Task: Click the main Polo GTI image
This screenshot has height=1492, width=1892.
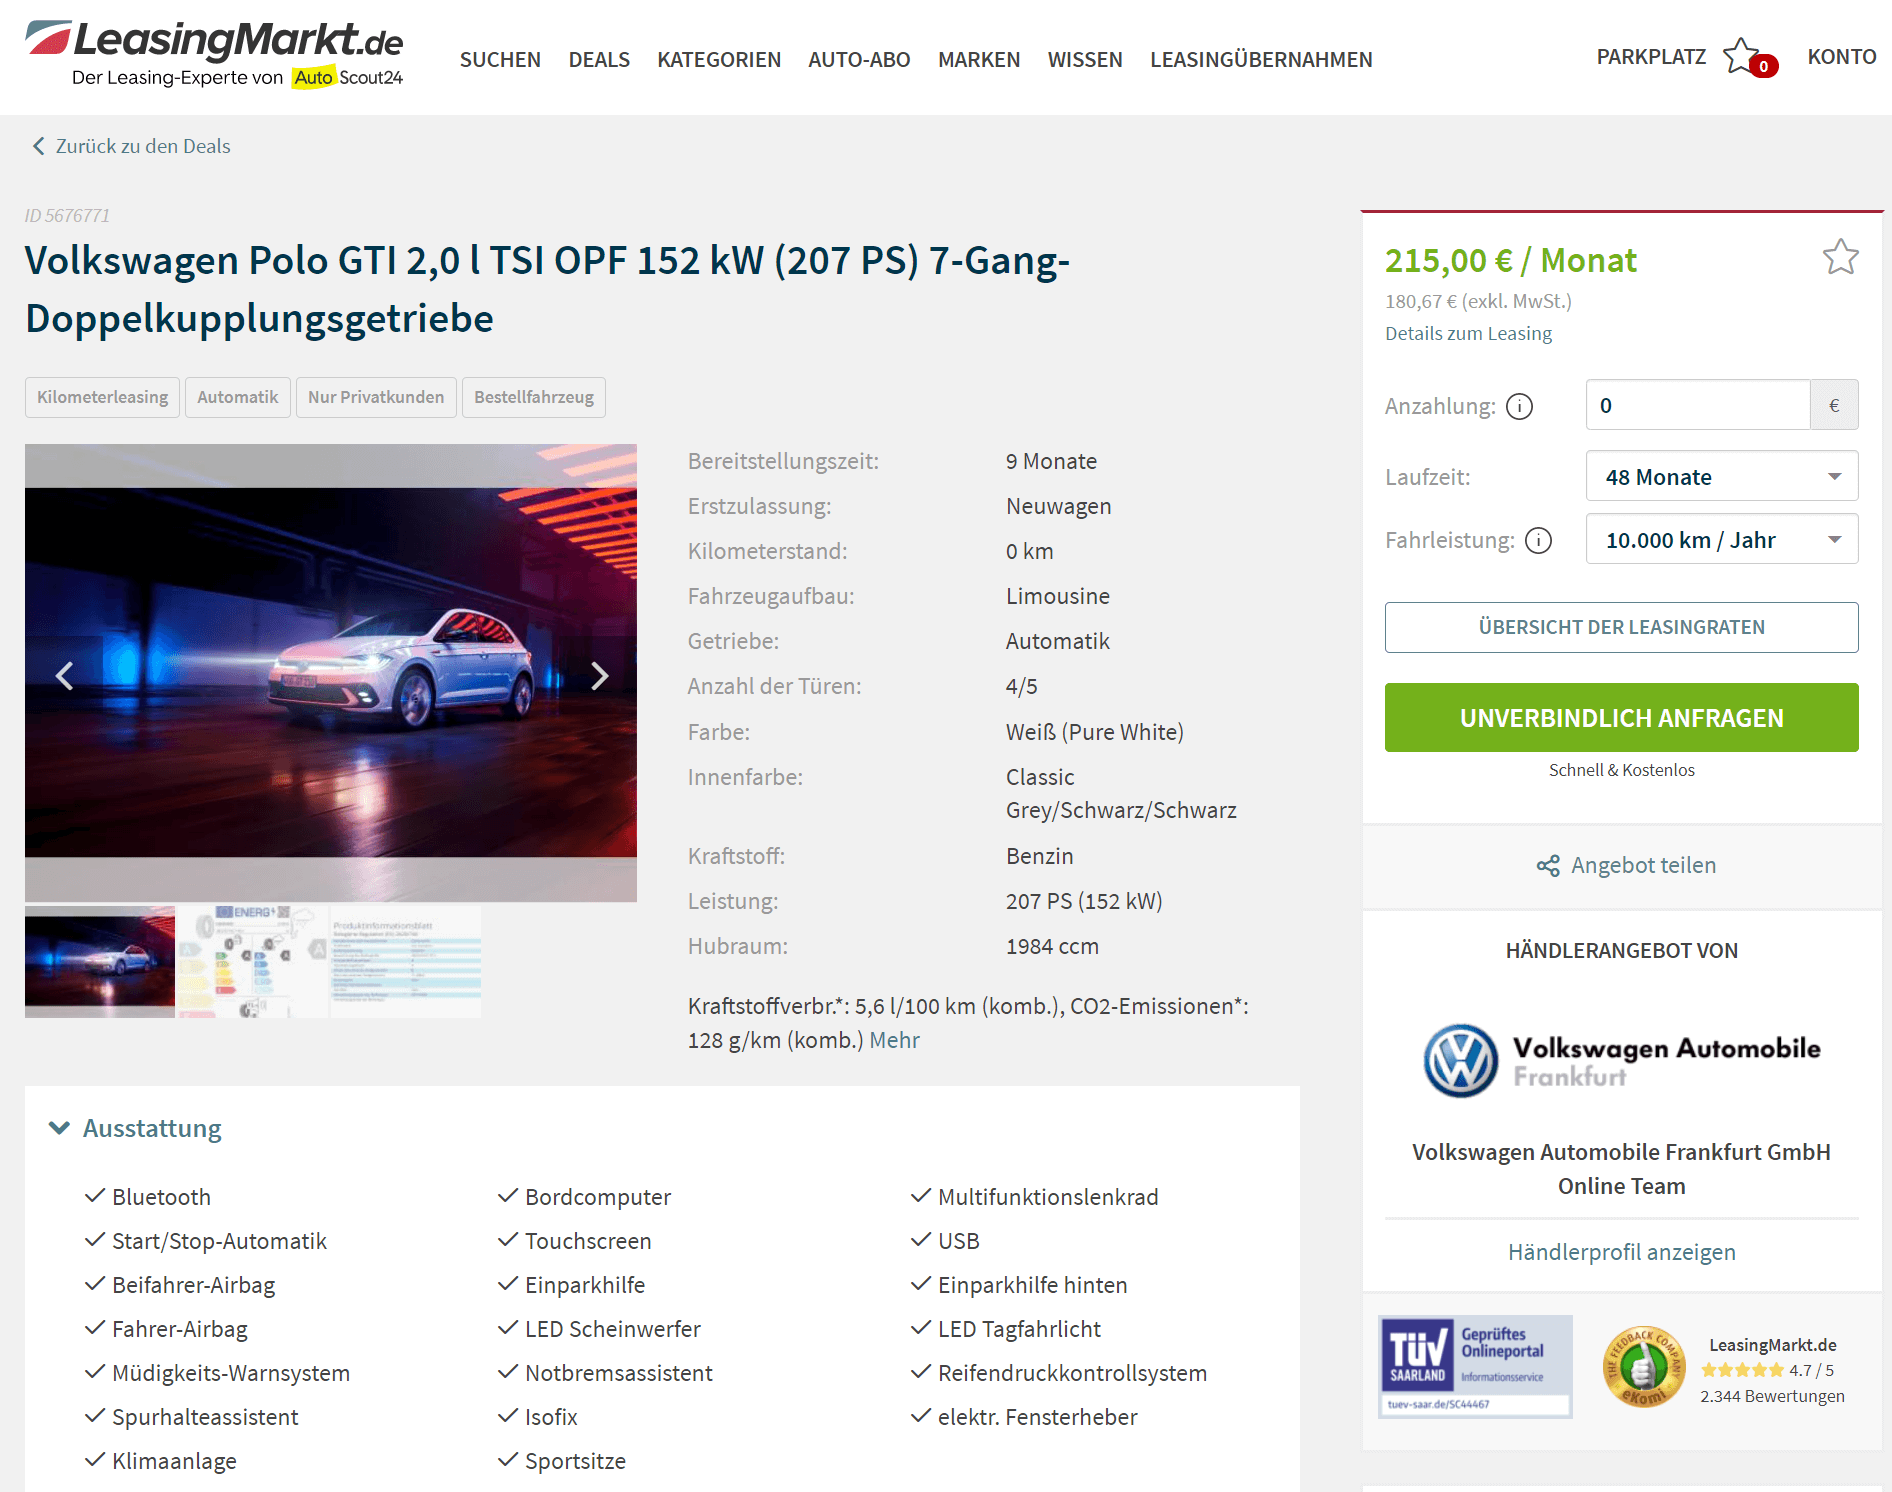Action: [x=331, y=673]
